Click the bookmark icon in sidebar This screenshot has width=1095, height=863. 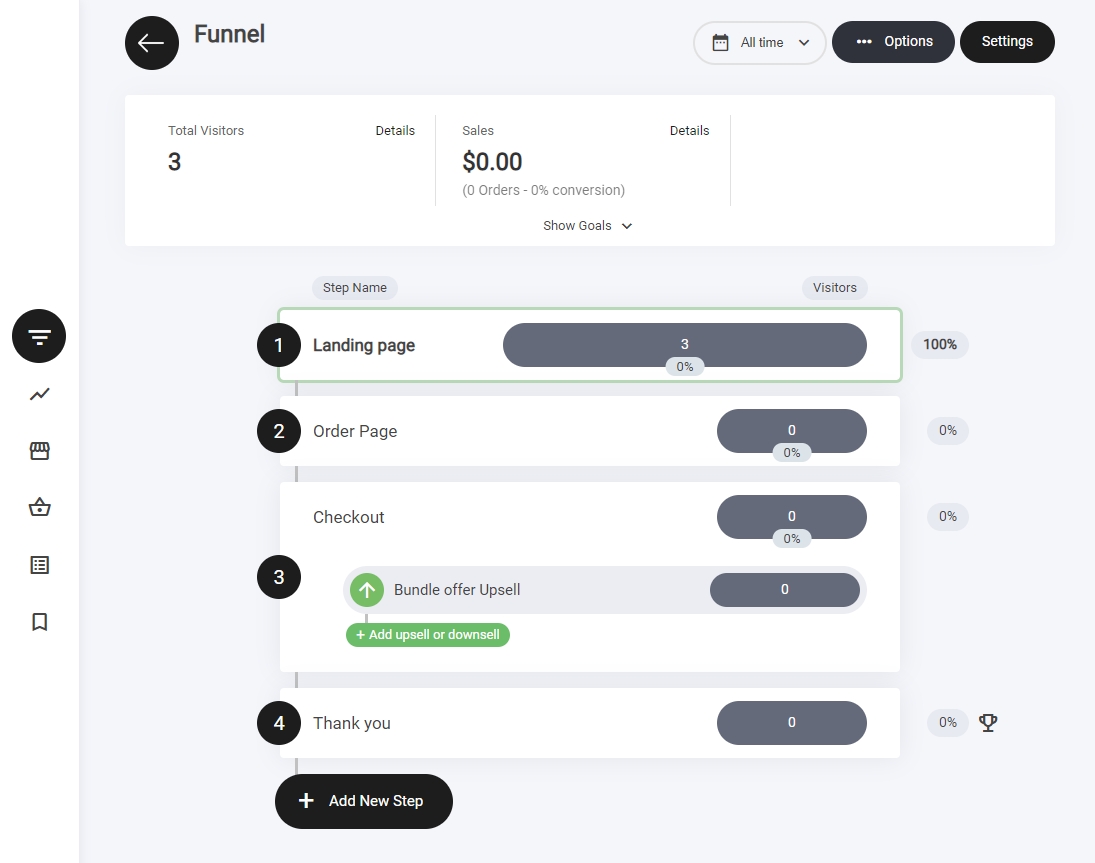point(39,622)
